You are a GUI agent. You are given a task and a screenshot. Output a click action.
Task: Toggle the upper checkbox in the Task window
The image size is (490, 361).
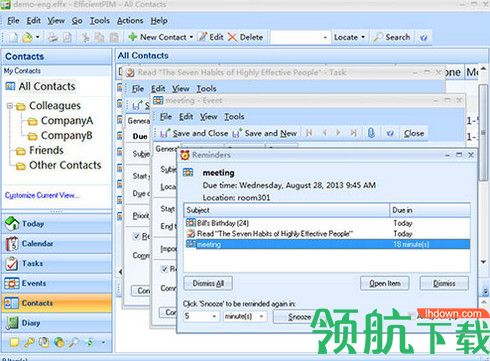[136, 236]
